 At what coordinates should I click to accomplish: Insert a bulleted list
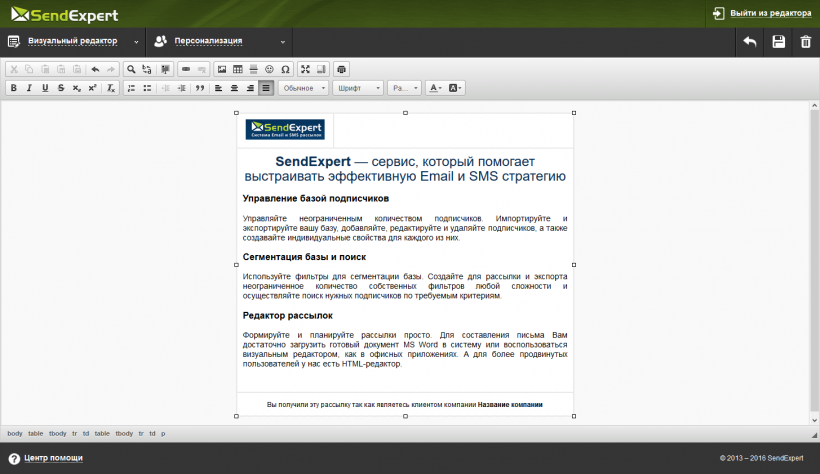(x=147, y=88)
